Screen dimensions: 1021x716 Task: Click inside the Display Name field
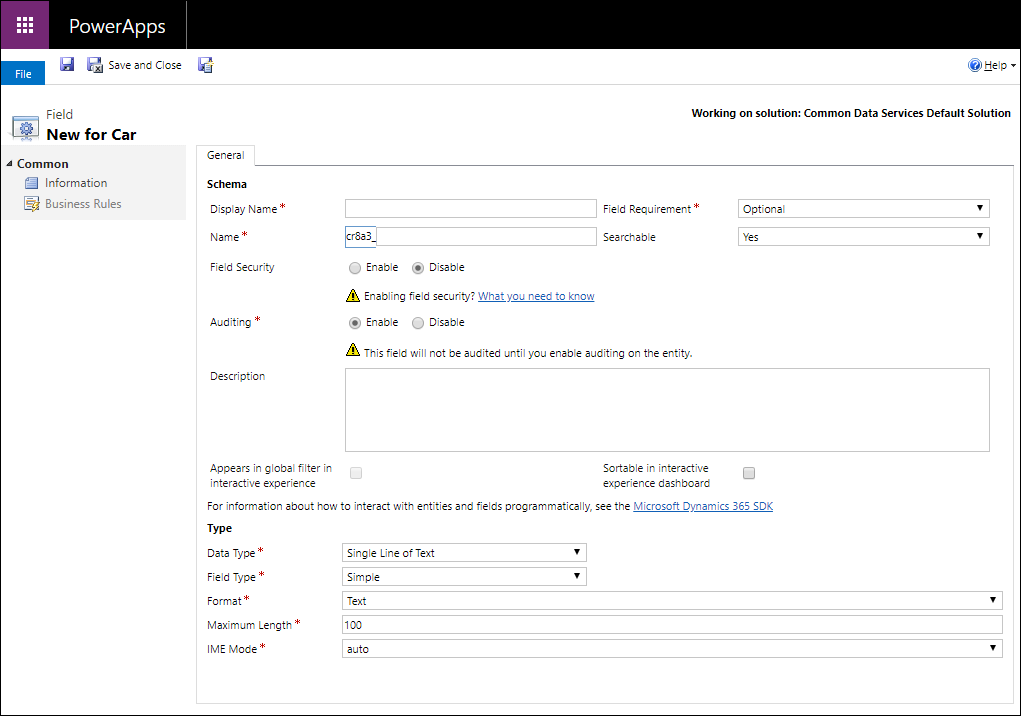(470, 208)
